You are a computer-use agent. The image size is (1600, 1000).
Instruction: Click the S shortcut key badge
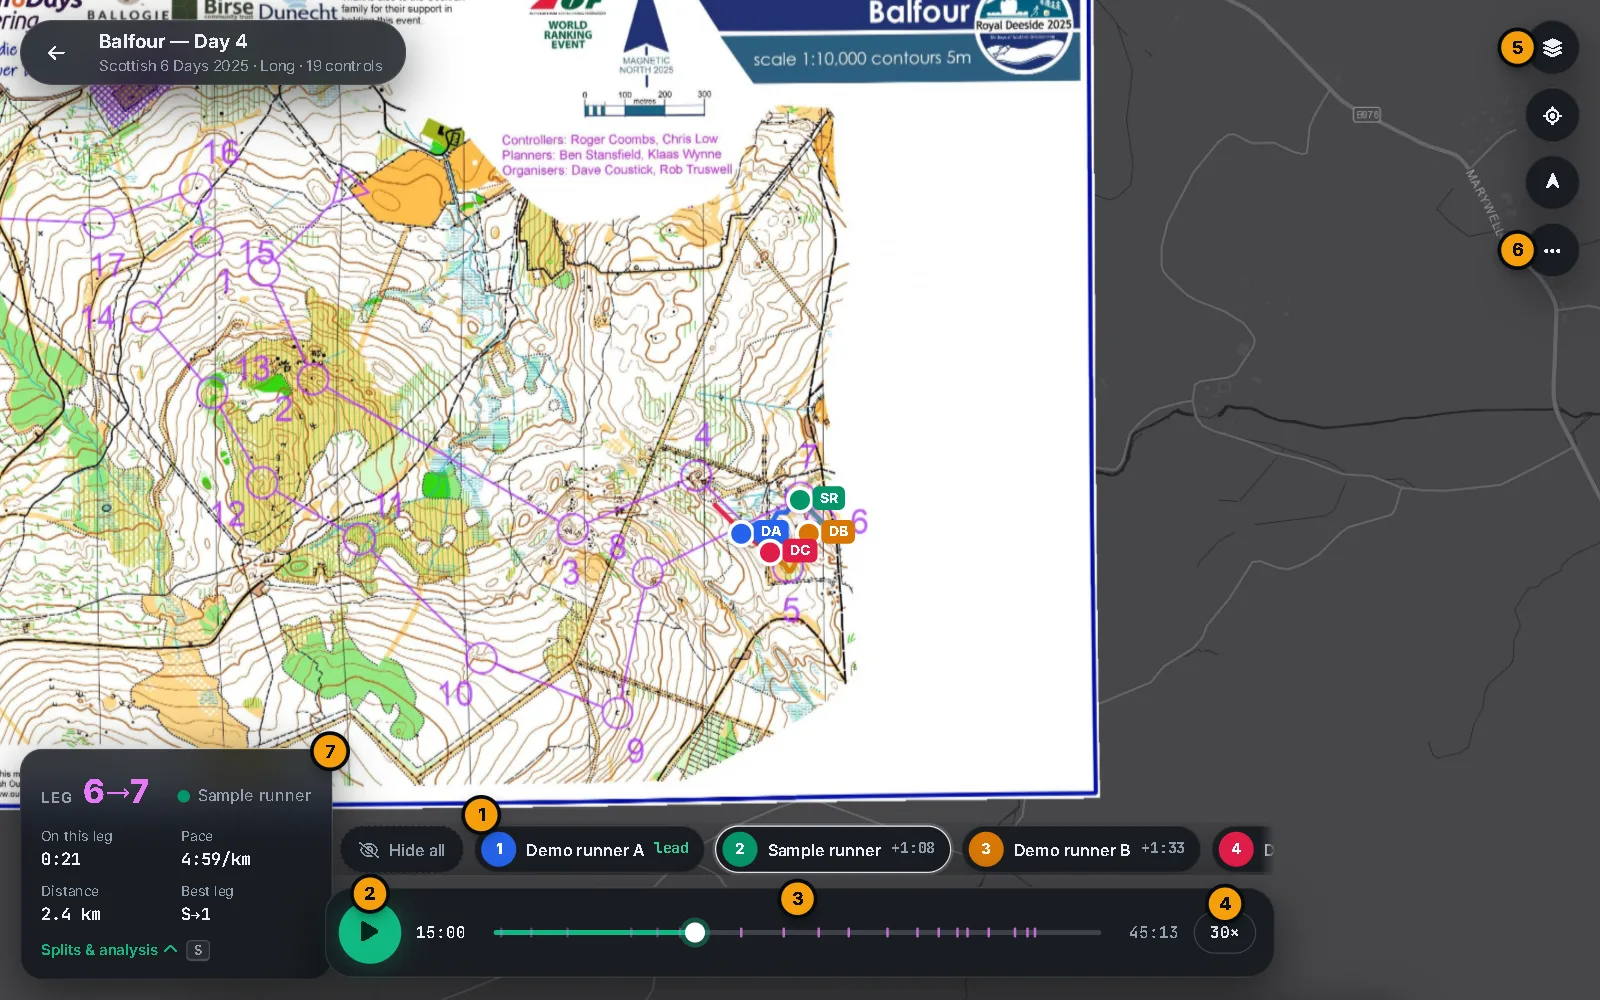(198, 950)
